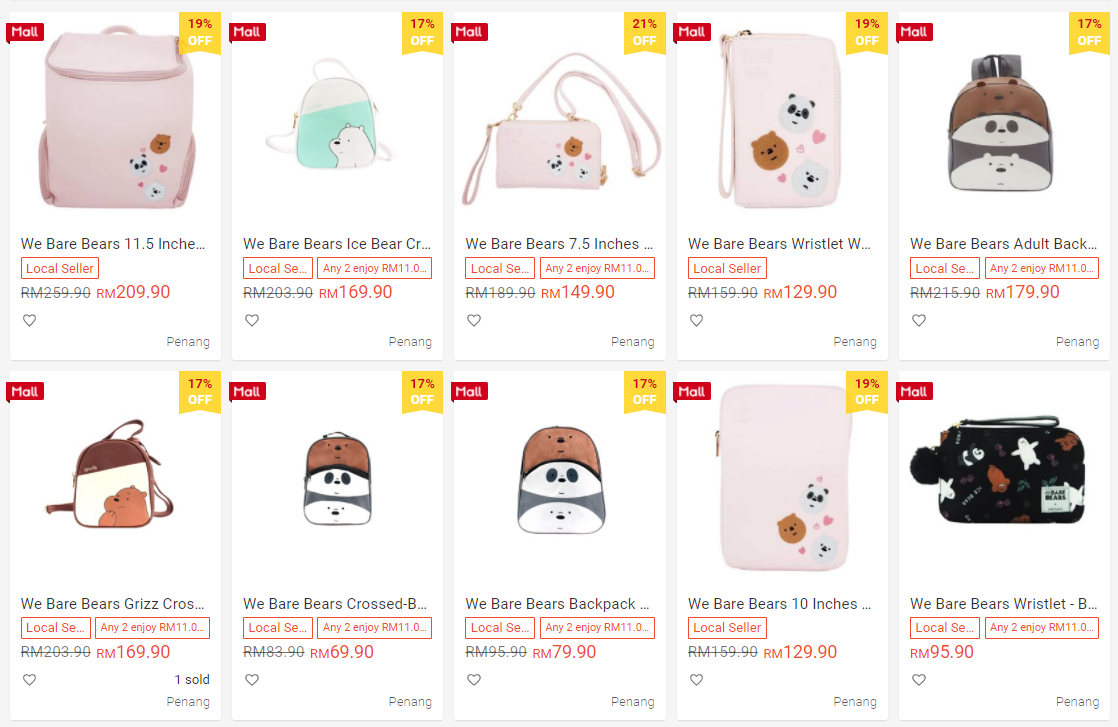The image size is (1118, 727).
Task: Open We Bare Bears 7.5 Inches title link
Action: click(559, 244)
